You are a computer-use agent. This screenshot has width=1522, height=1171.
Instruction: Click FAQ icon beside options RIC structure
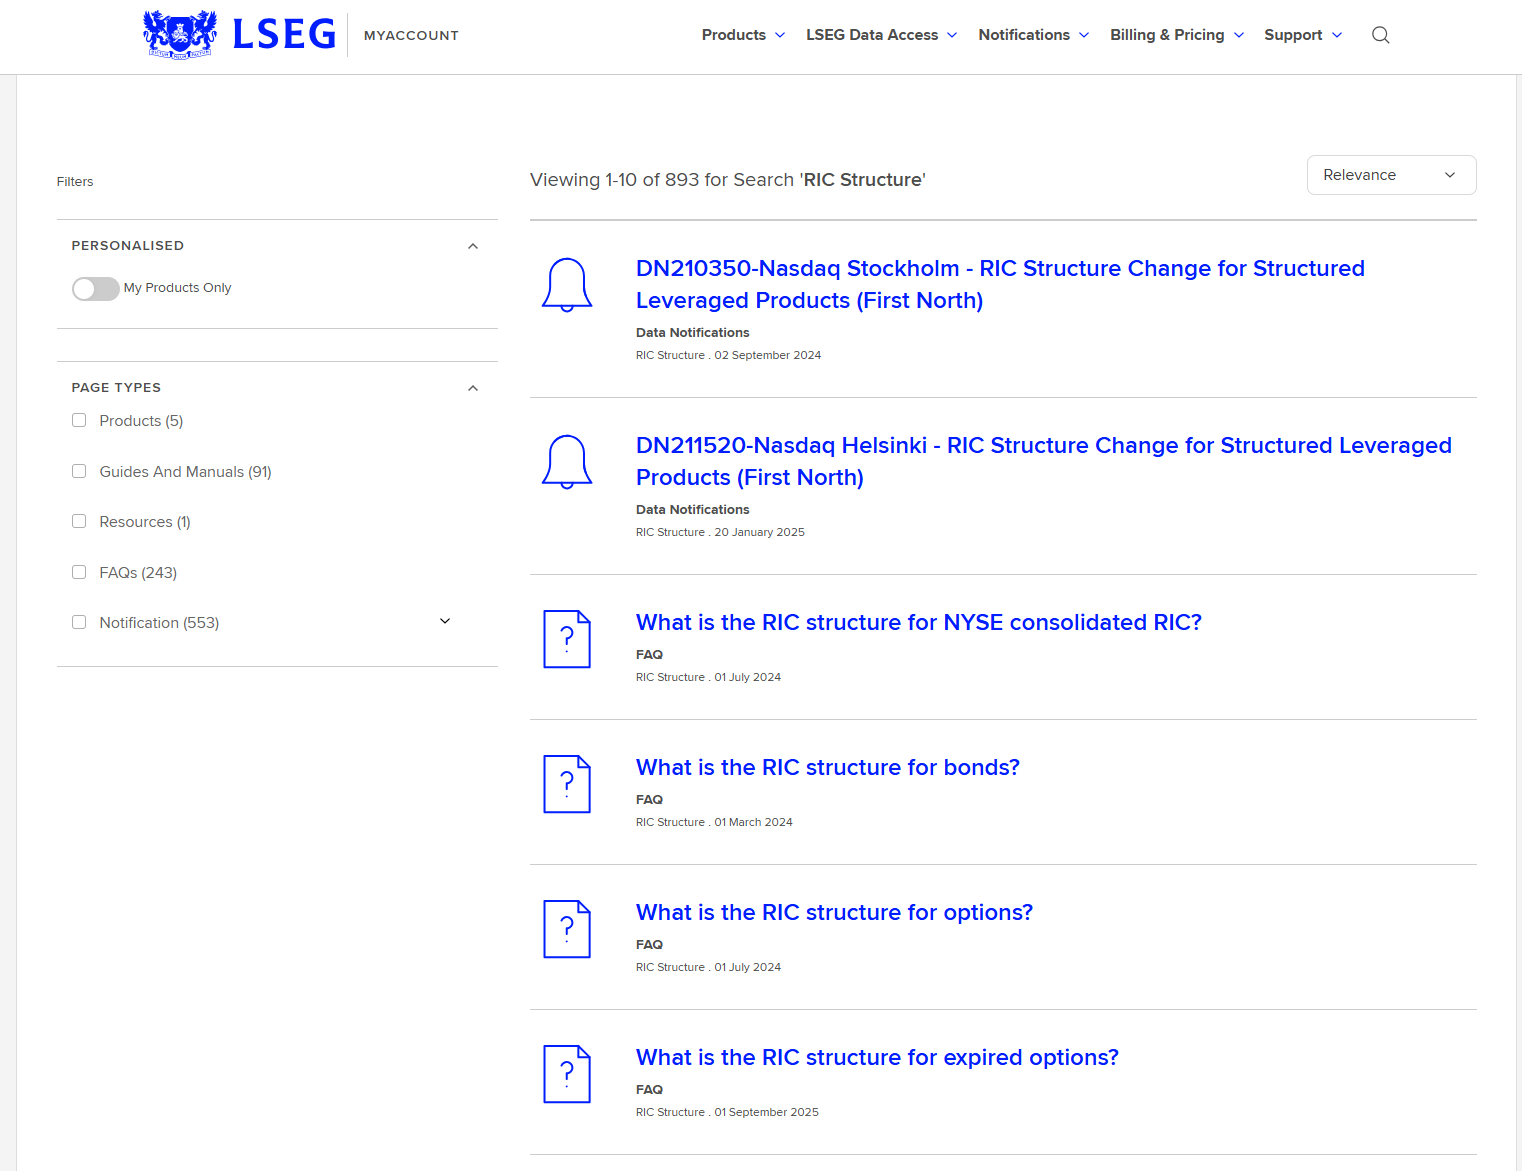[567, 929]
